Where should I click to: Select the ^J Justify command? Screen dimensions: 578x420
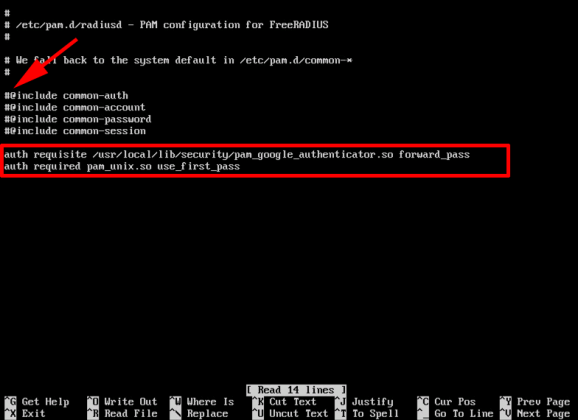[x=364, y=402]
